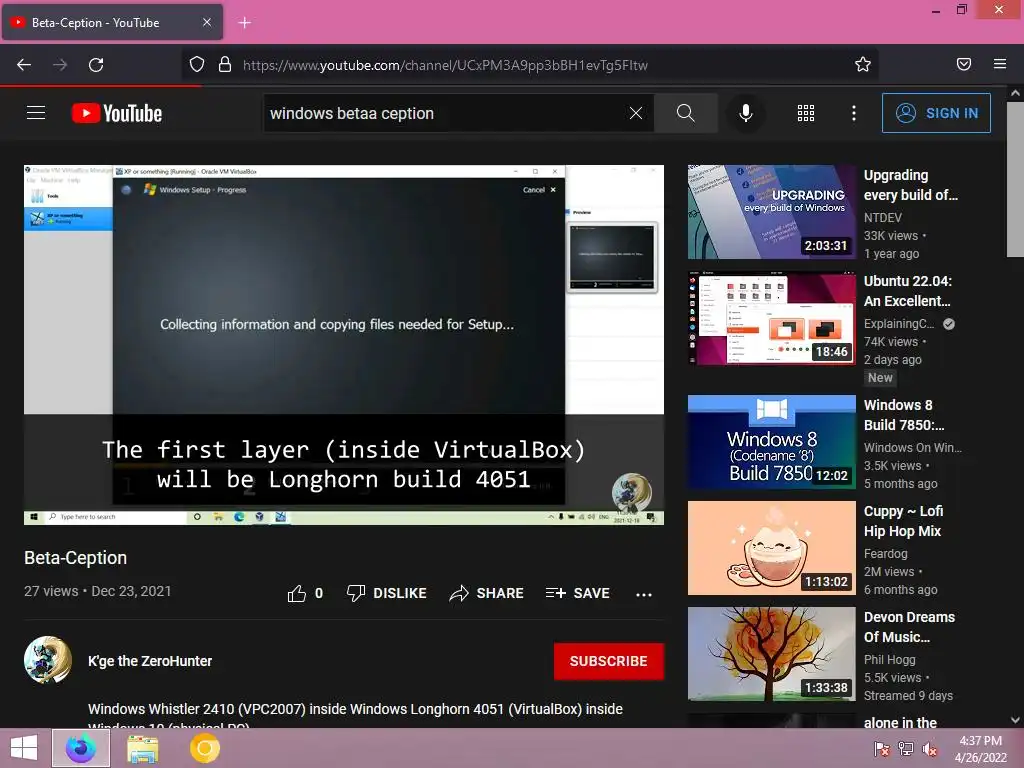Save the video to a playlist
Viewport: 1024px width, 768px height.
tap(577, 593)
